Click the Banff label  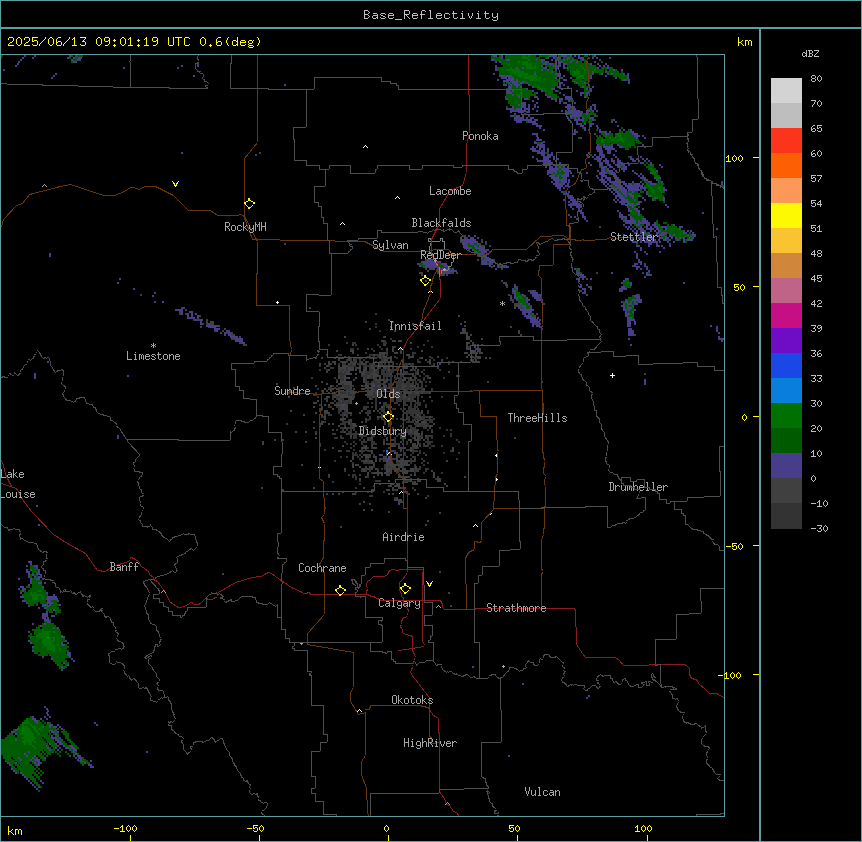pos(124,567)
